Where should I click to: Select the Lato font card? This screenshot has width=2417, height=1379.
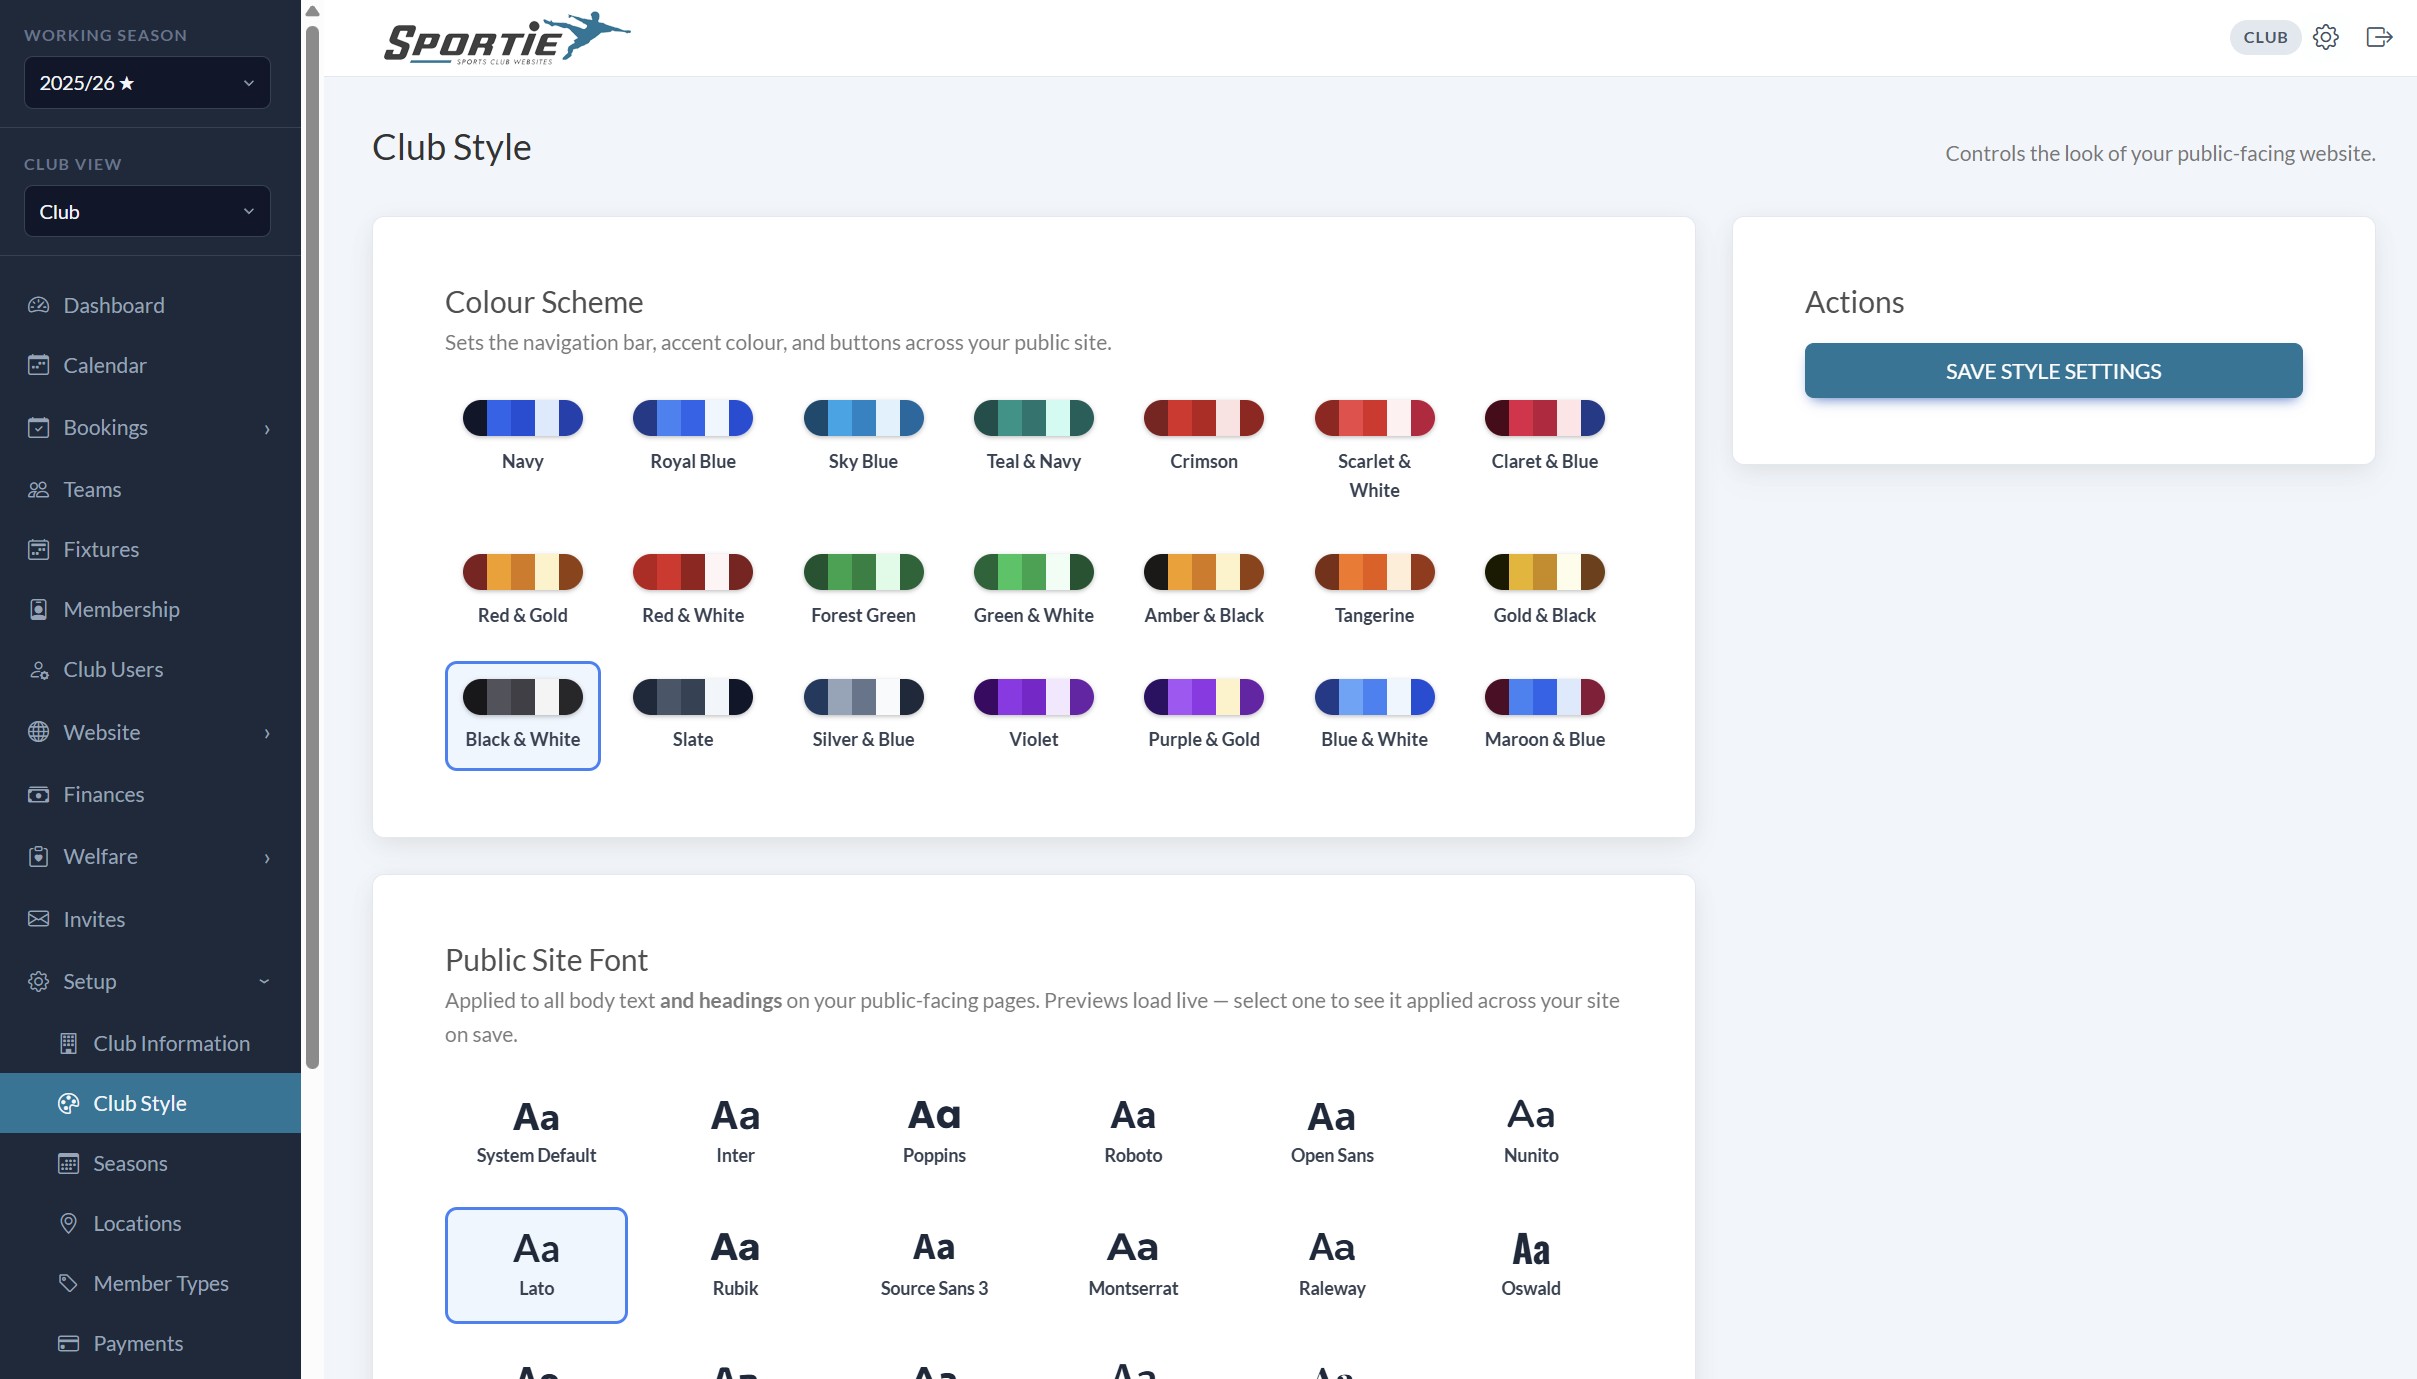pos(536,1265)
